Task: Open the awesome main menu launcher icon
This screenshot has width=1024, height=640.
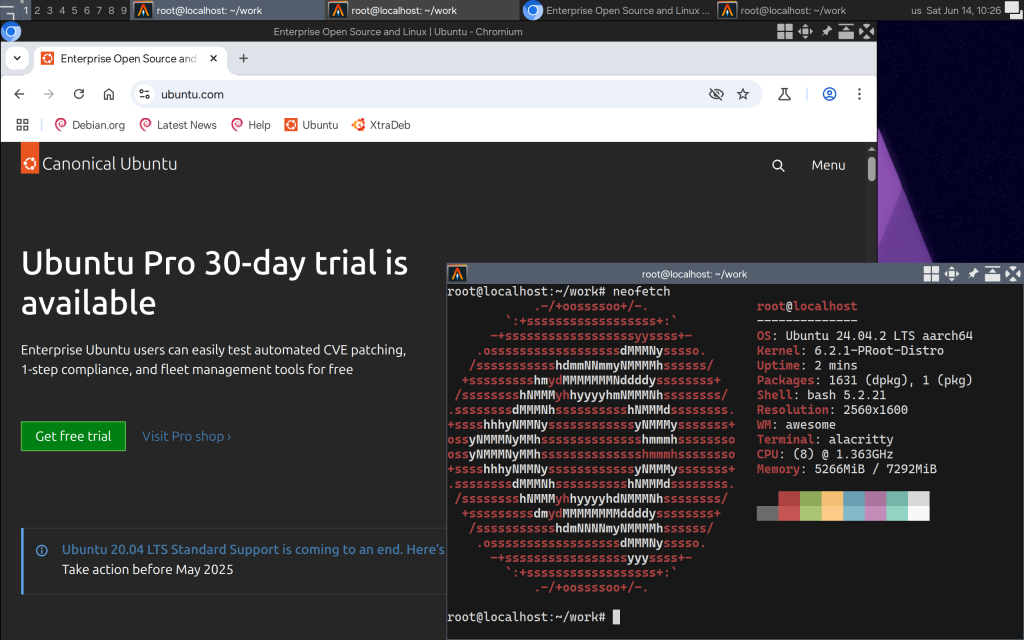Action: [8, 10]
